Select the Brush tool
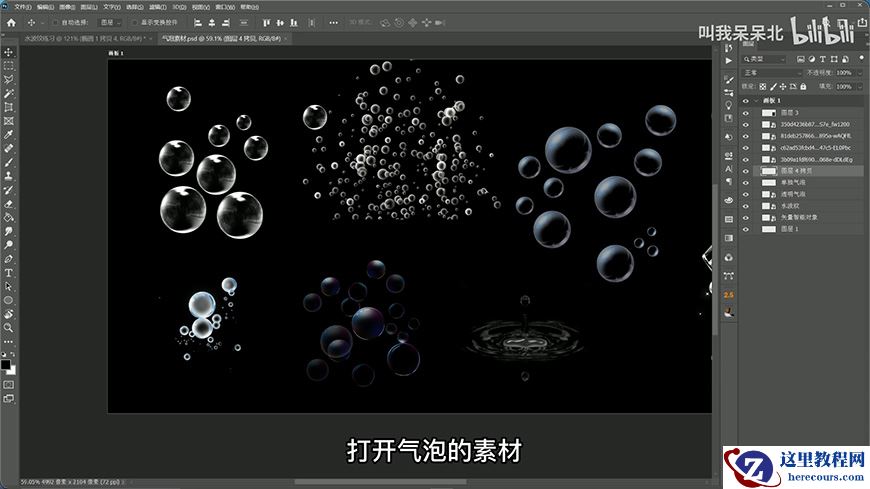Image resolution: width=870 pixels, height=489 pixels. click(8, 163)
